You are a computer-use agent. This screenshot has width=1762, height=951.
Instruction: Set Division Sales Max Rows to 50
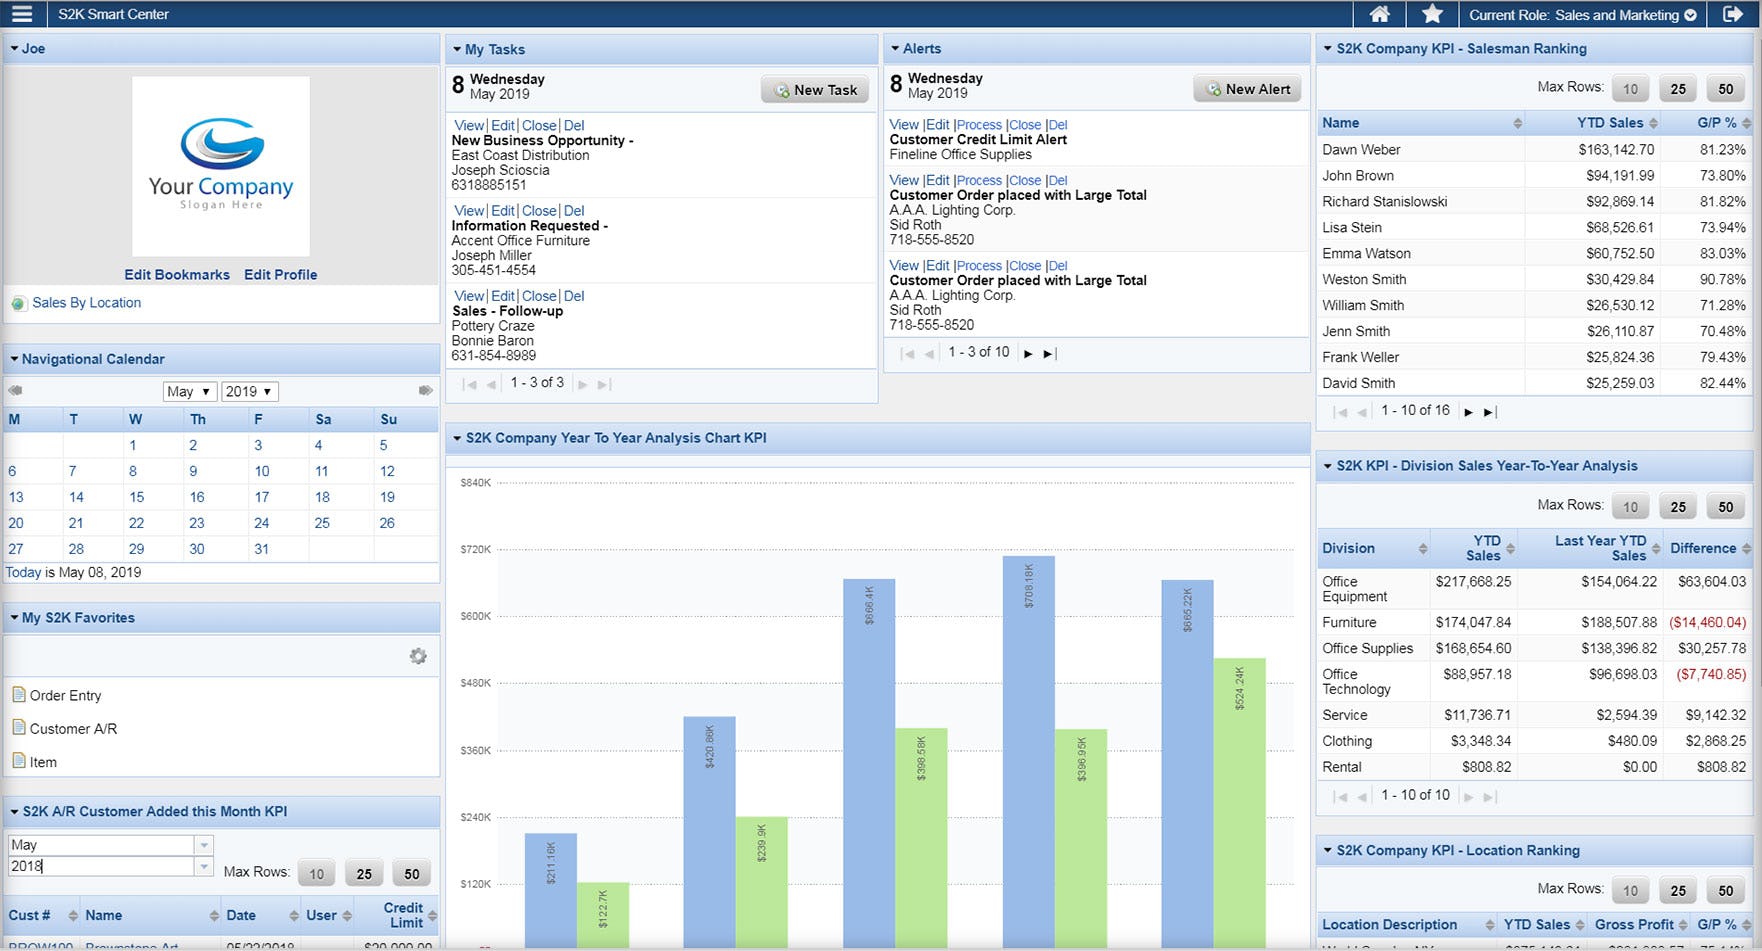[x=1725, y=506]
